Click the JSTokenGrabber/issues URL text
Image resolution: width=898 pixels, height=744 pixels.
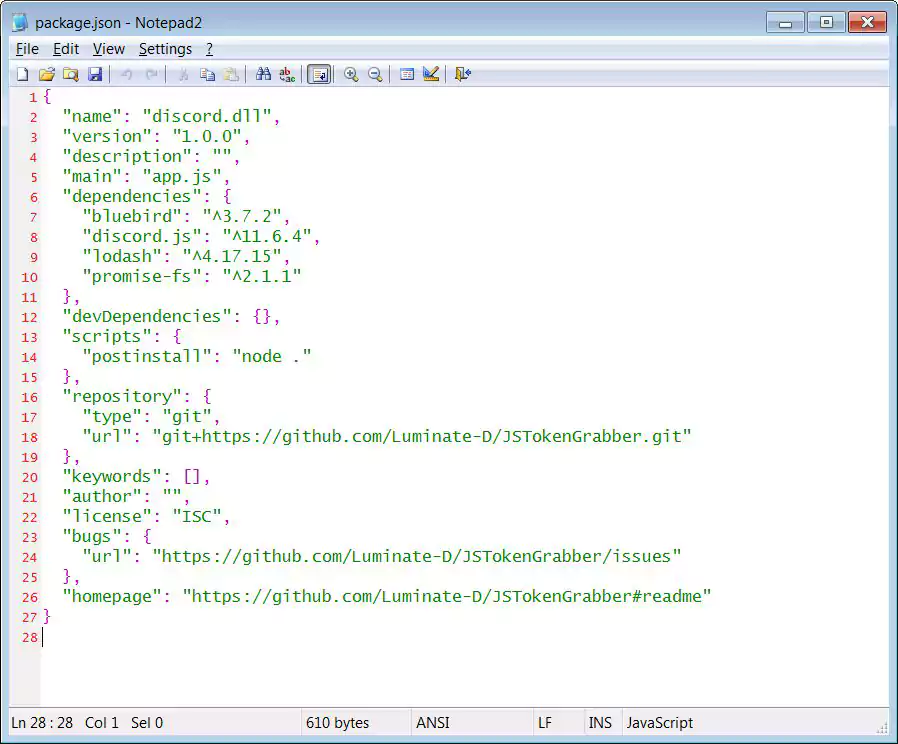click(x=416, y=556)
